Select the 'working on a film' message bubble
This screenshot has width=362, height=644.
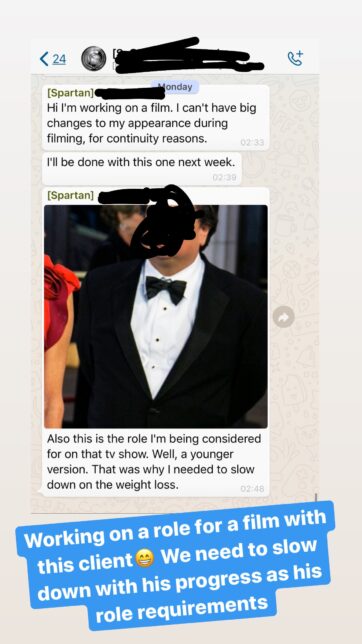pyautogui.click(x=156, y=117)
